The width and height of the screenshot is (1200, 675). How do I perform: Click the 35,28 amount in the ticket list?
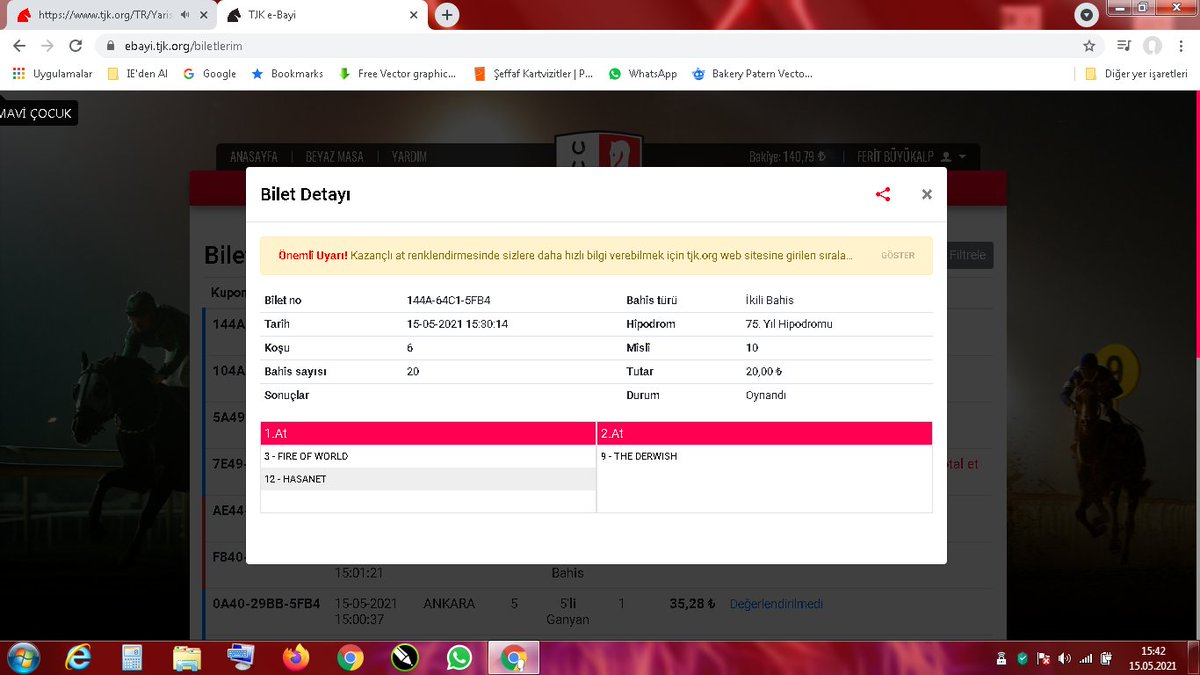tap(693, 604)
